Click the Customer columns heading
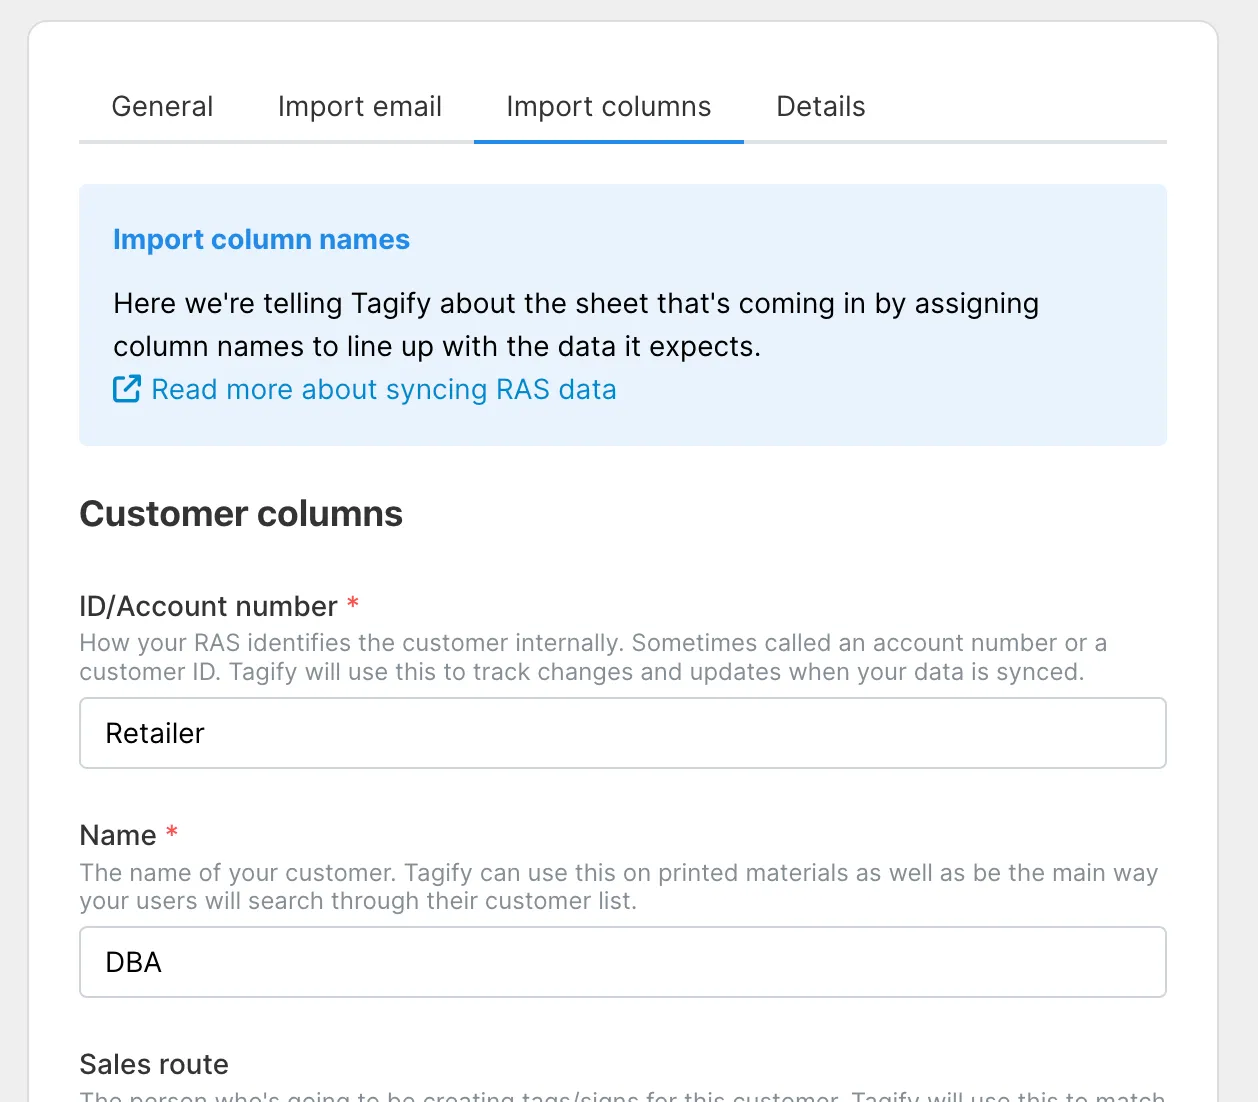This screenshot has width=1258, height=1102. coord(241,514)
